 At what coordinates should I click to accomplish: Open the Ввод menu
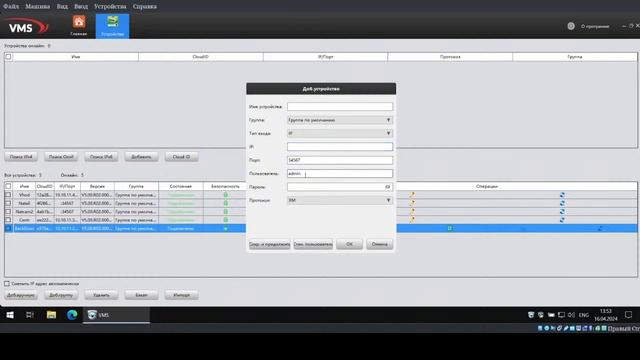pyautogui.click(x=81, y=7)
